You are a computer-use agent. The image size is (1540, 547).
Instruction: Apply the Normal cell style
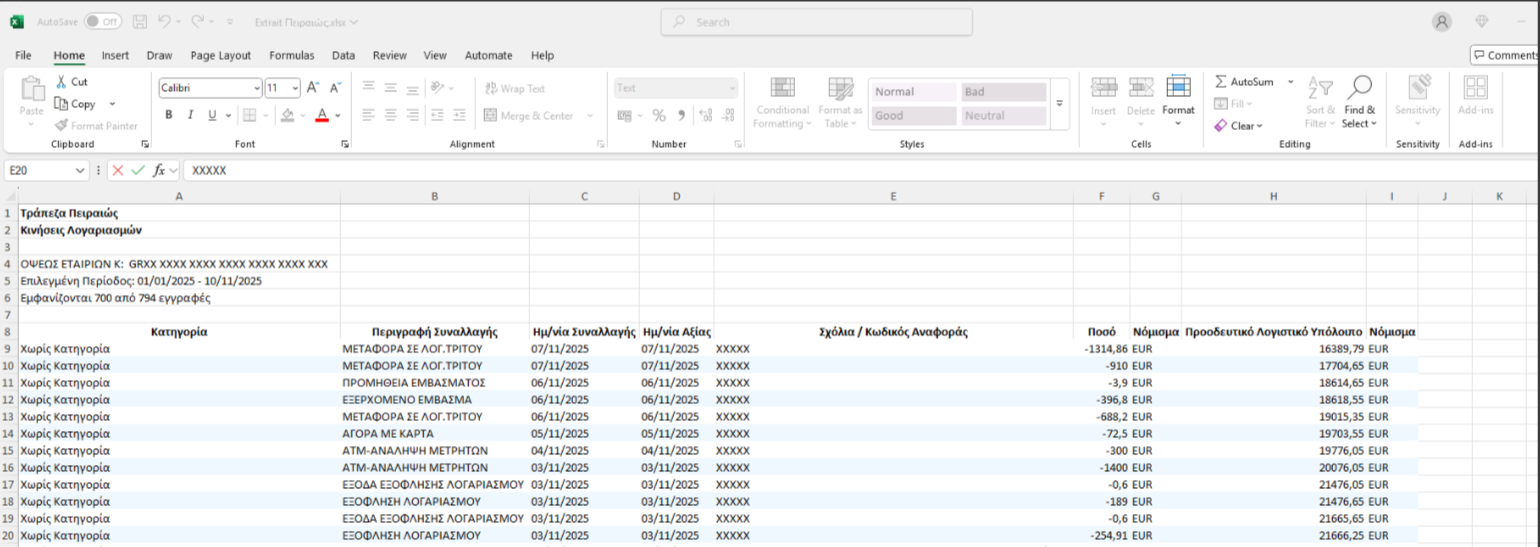click(912, 92)
